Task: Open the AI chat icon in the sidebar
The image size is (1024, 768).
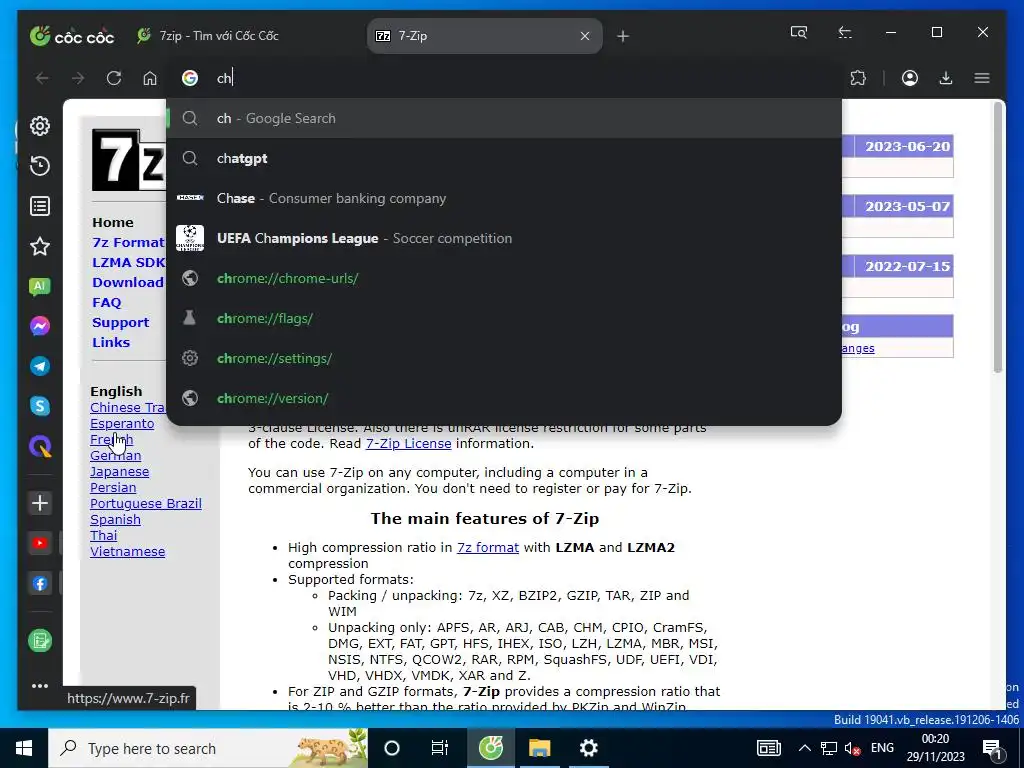Action: 40,286
